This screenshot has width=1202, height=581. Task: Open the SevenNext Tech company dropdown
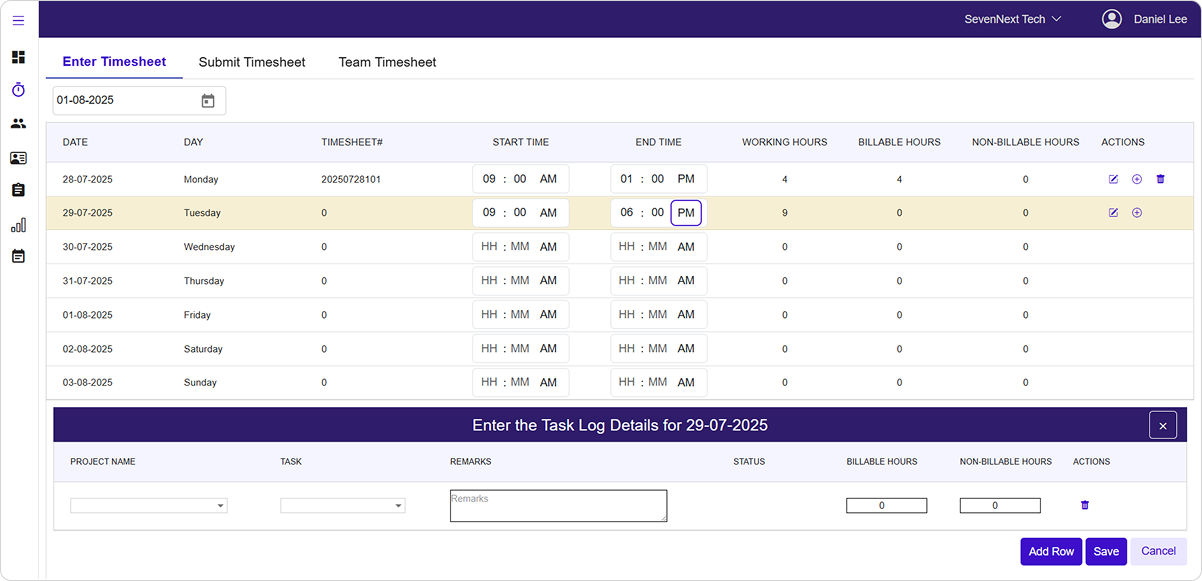[1012, 19]
